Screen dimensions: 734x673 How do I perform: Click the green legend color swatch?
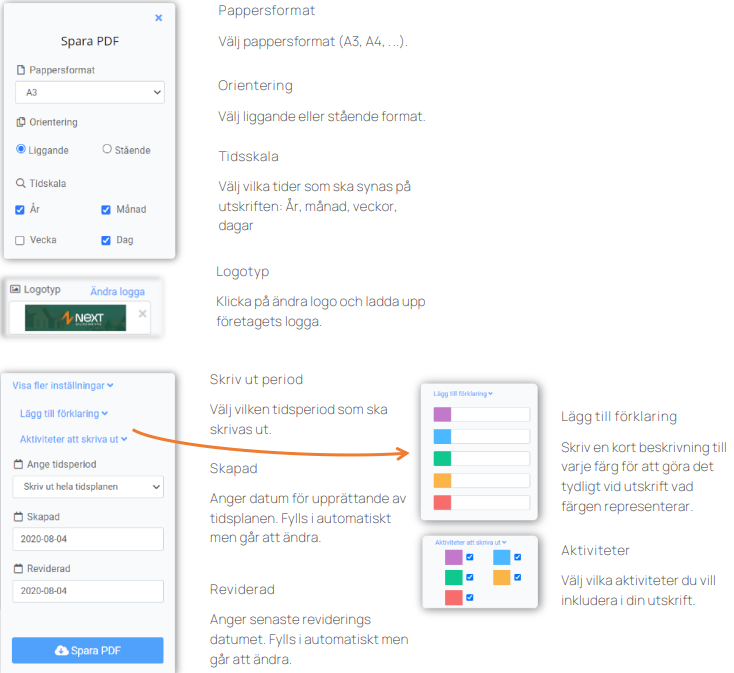442,459
